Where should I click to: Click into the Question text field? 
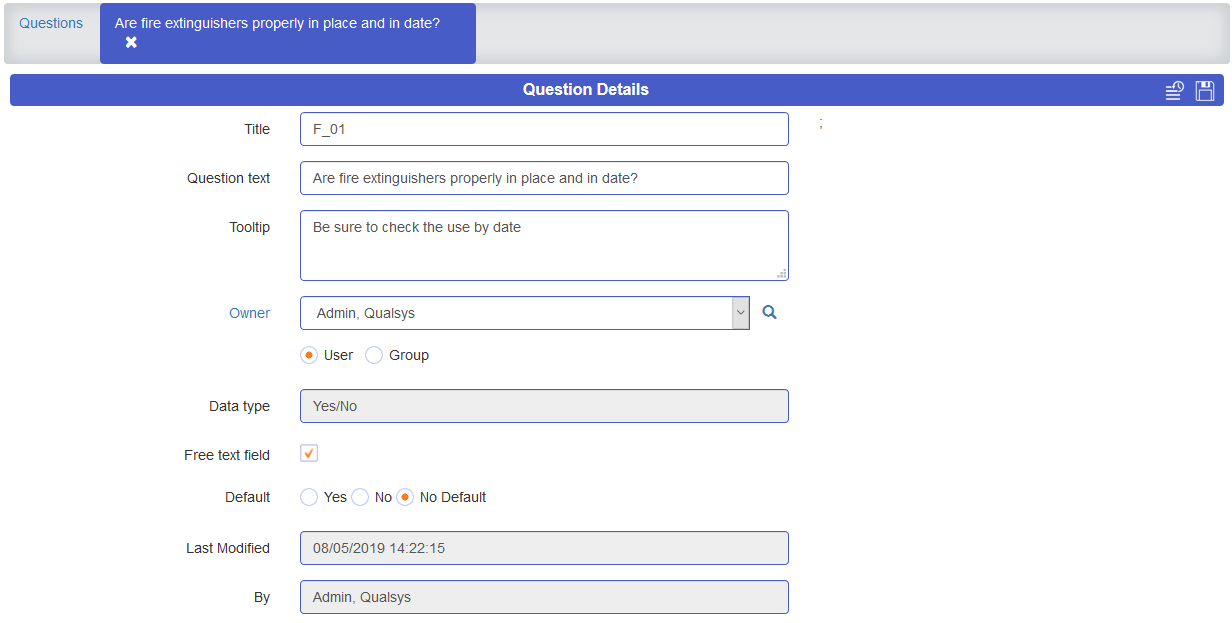pos(544,178)
